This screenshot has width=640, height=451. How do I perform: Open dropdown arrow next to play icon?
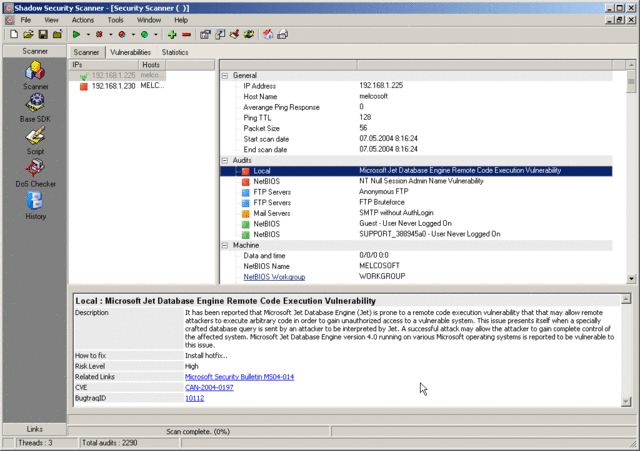point(88,35)
